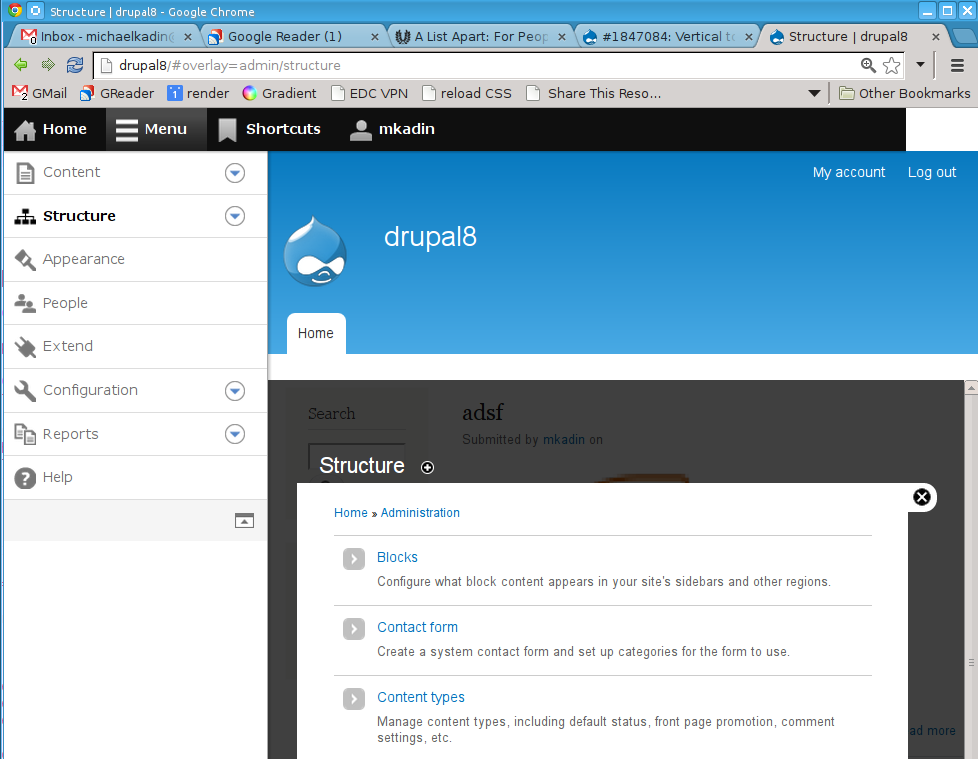
Task: Click the arrow icon beside Blocks
Action: click(354, 559)
